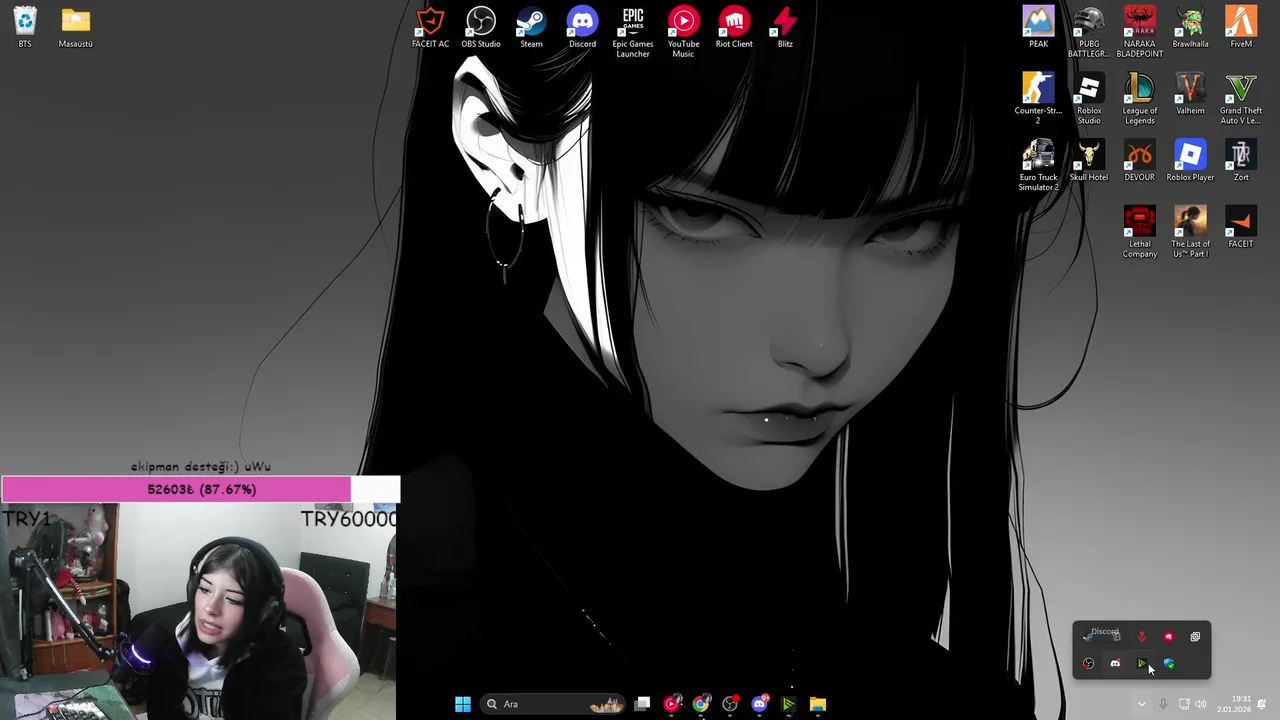Select the Blitz desktop icon

point(785,27)
